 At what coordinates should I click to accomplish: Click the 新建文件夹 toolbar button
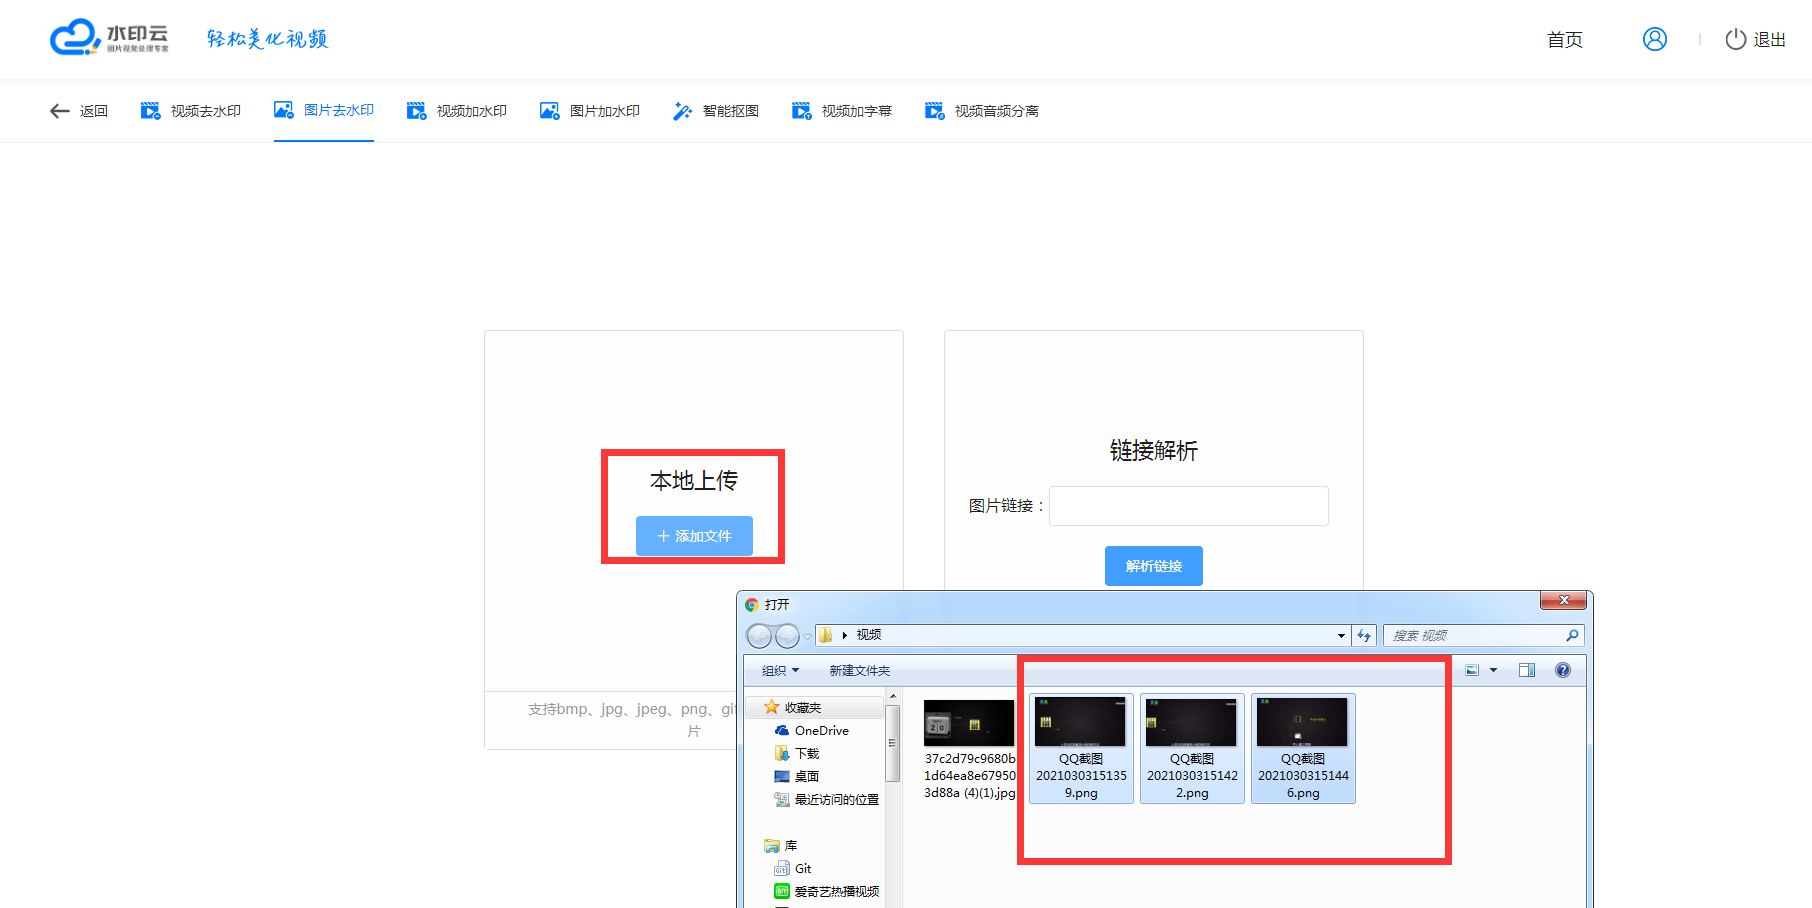859,670
